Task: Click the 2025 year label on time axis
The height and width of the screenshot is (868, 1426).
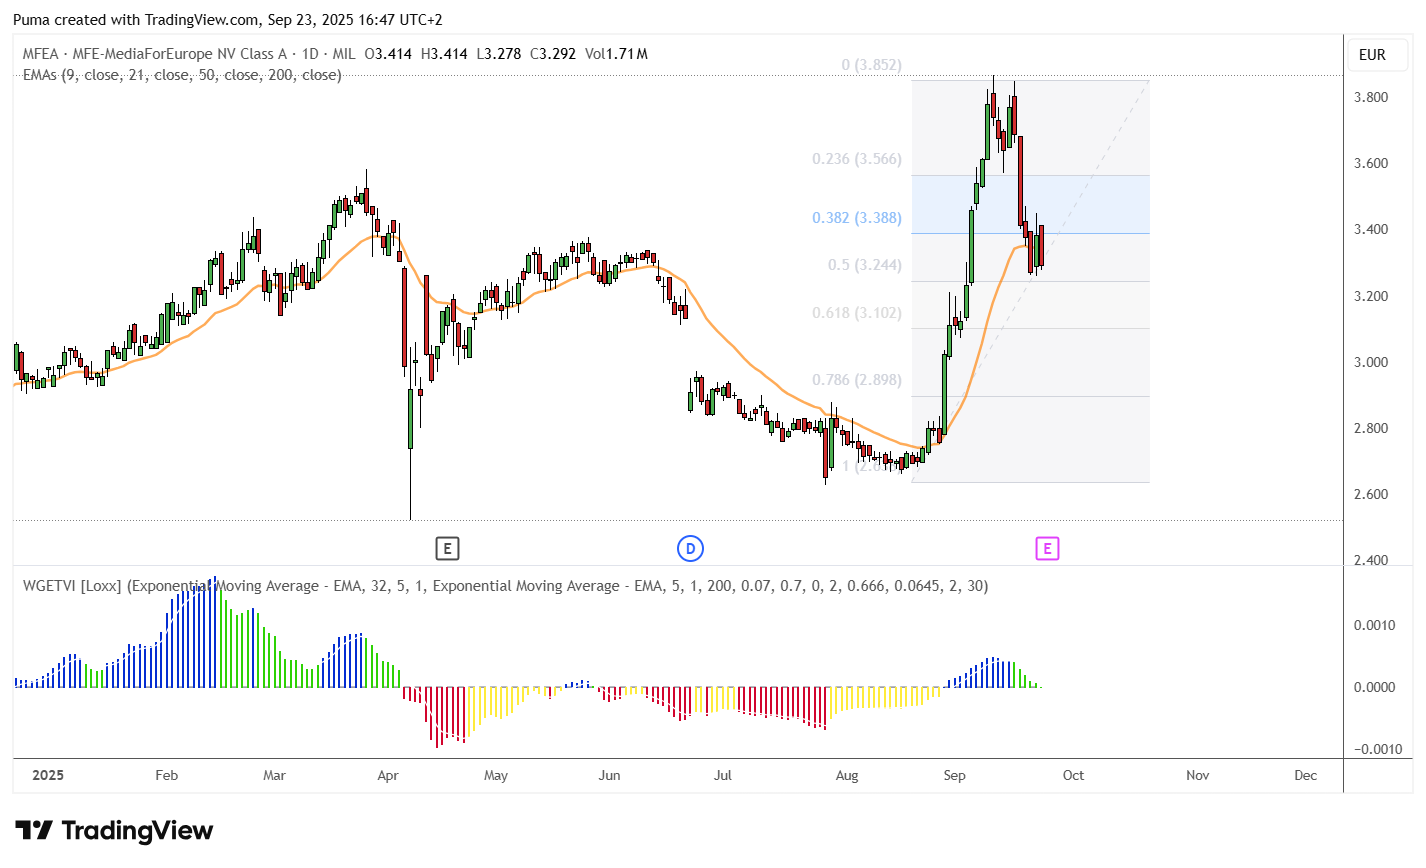Action: click(x=48, y=775)
